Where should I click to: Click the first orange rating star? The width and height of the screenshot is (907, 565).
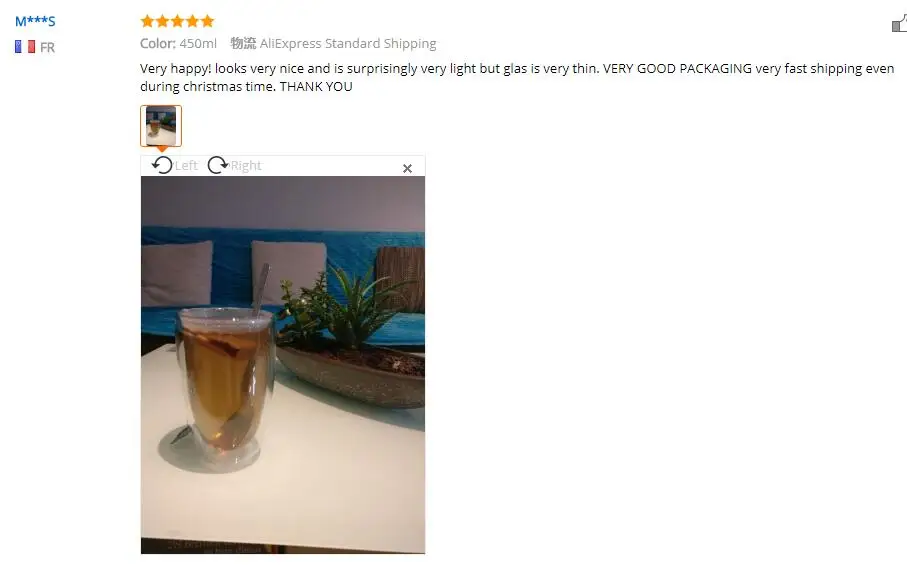pyautogui.click(x=147, y=21)
